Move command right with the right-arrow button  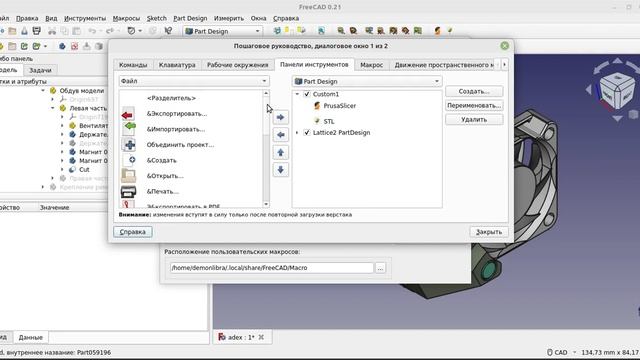280,117
